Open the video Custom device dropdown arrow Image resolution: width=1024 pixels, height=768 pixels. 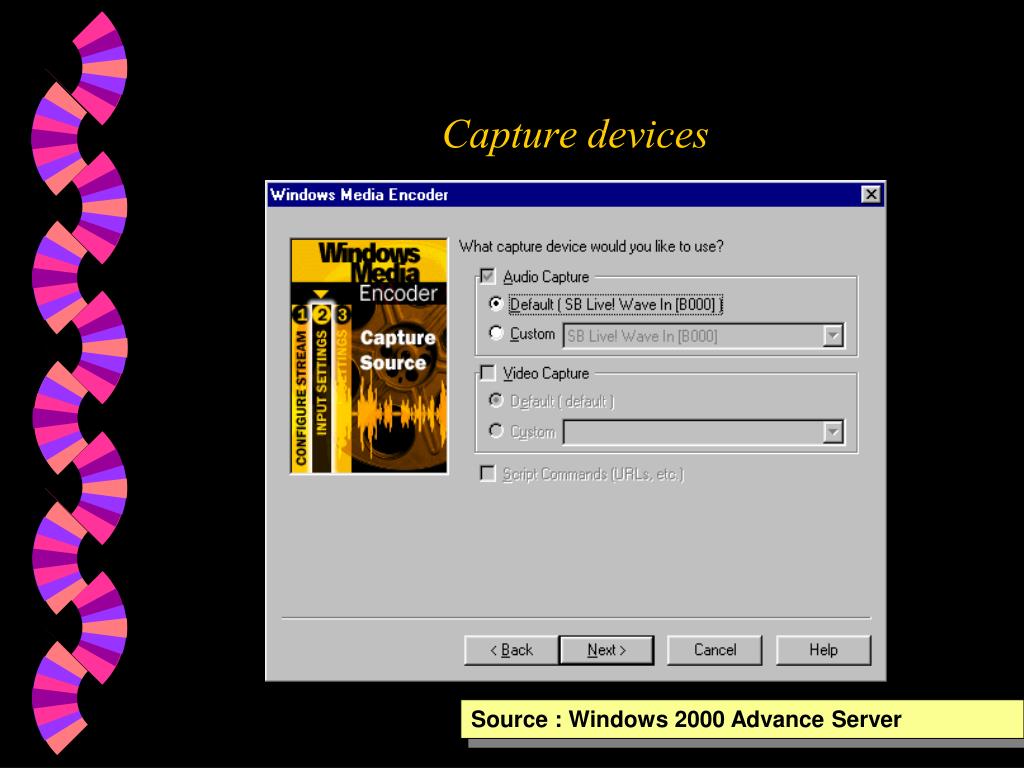(833, 432)
